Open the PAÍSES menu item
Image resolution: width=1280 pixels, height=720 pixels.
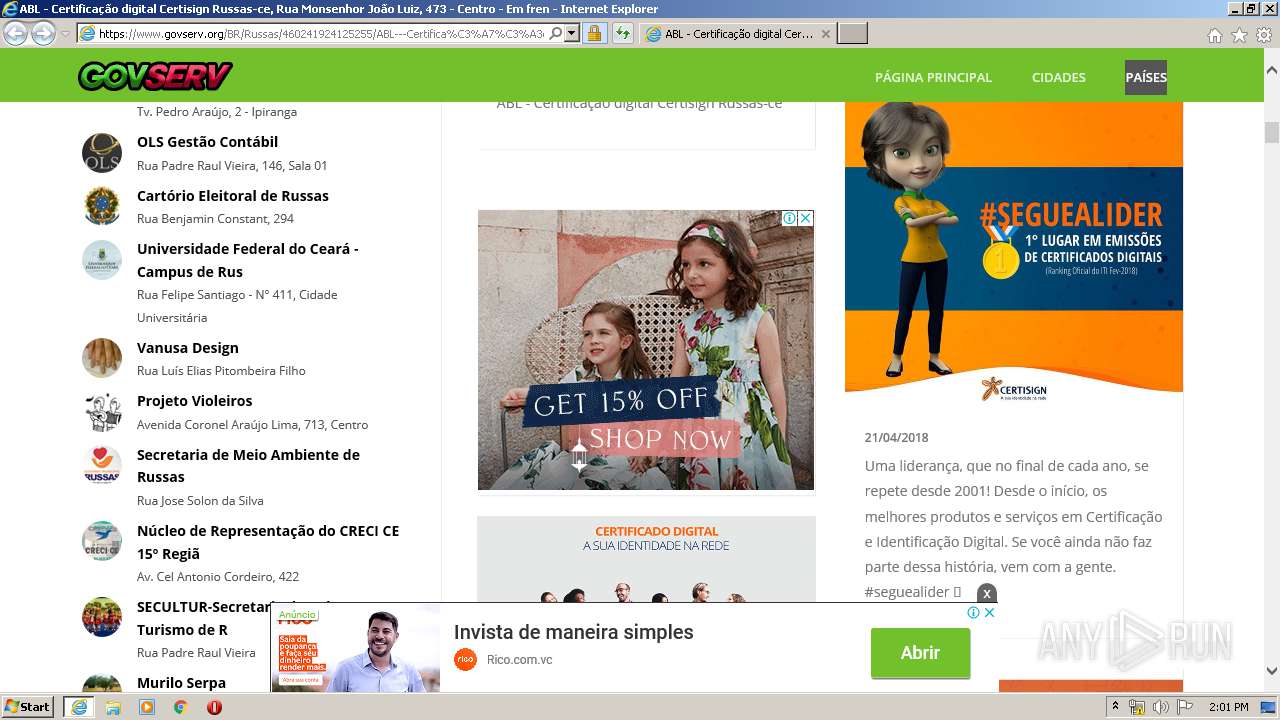(1146, 77)
